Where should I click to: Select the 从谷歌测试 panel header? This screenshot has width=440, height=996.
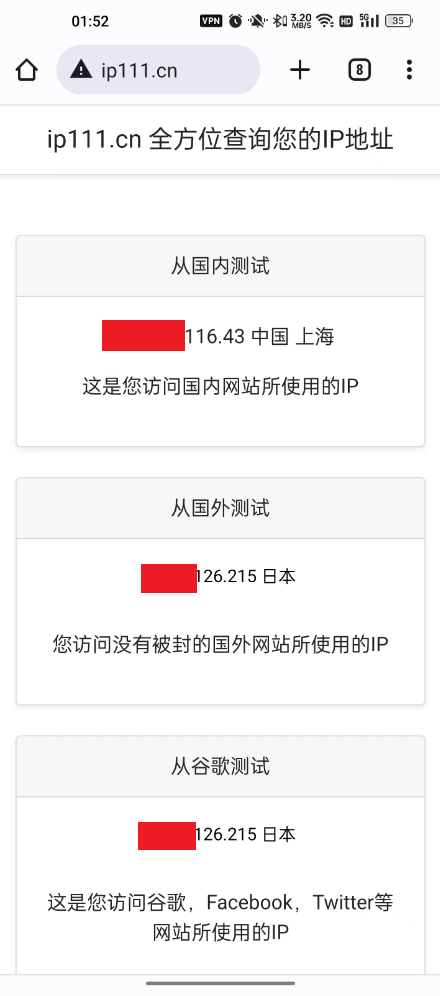coord(220,766)
